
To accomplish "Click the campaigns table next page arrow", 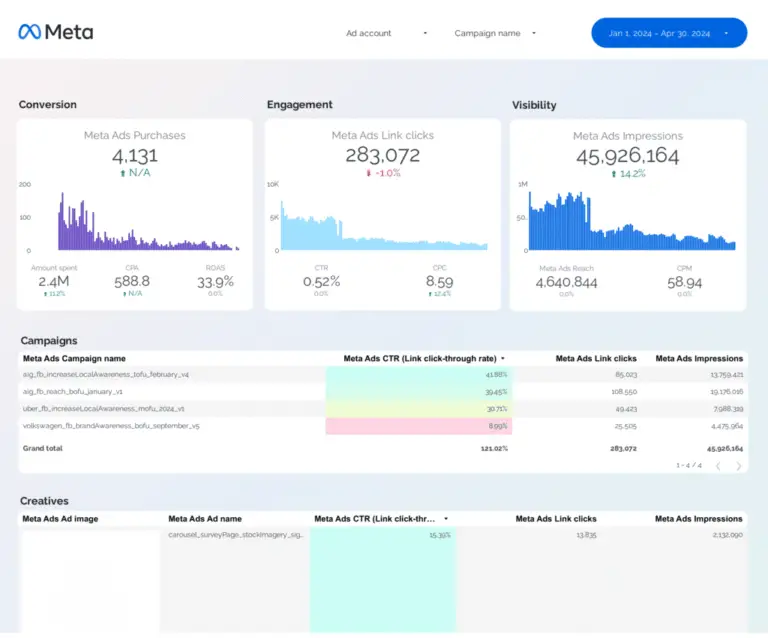I will [x=738, y=466].
